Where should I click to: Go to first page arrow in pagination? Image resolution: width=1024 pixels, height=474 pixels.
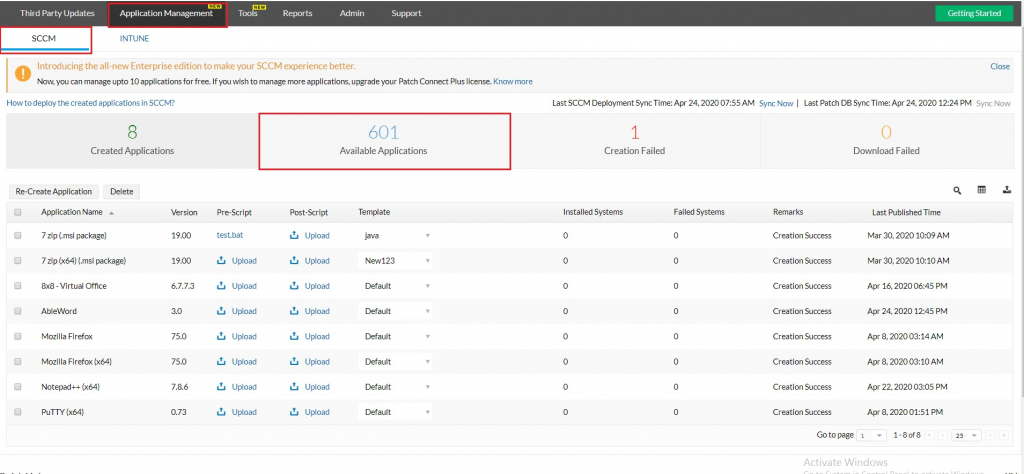[929, 435]
